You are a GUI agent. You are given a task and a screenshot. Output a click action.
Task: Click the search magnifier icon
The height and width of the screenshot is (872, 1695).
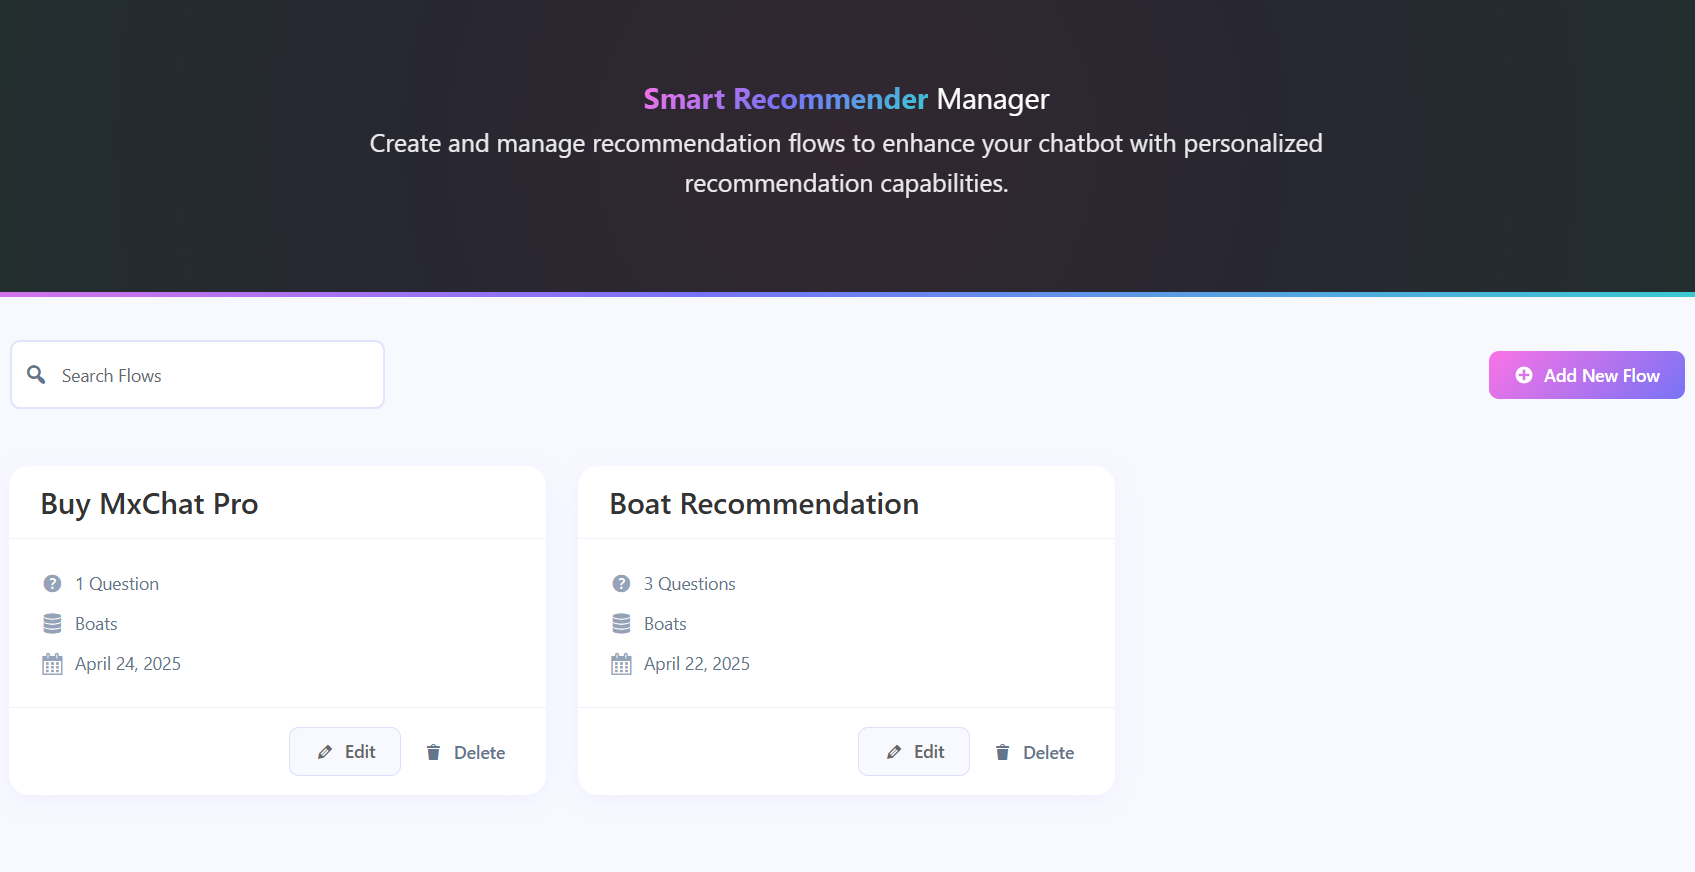coord(36,374)
